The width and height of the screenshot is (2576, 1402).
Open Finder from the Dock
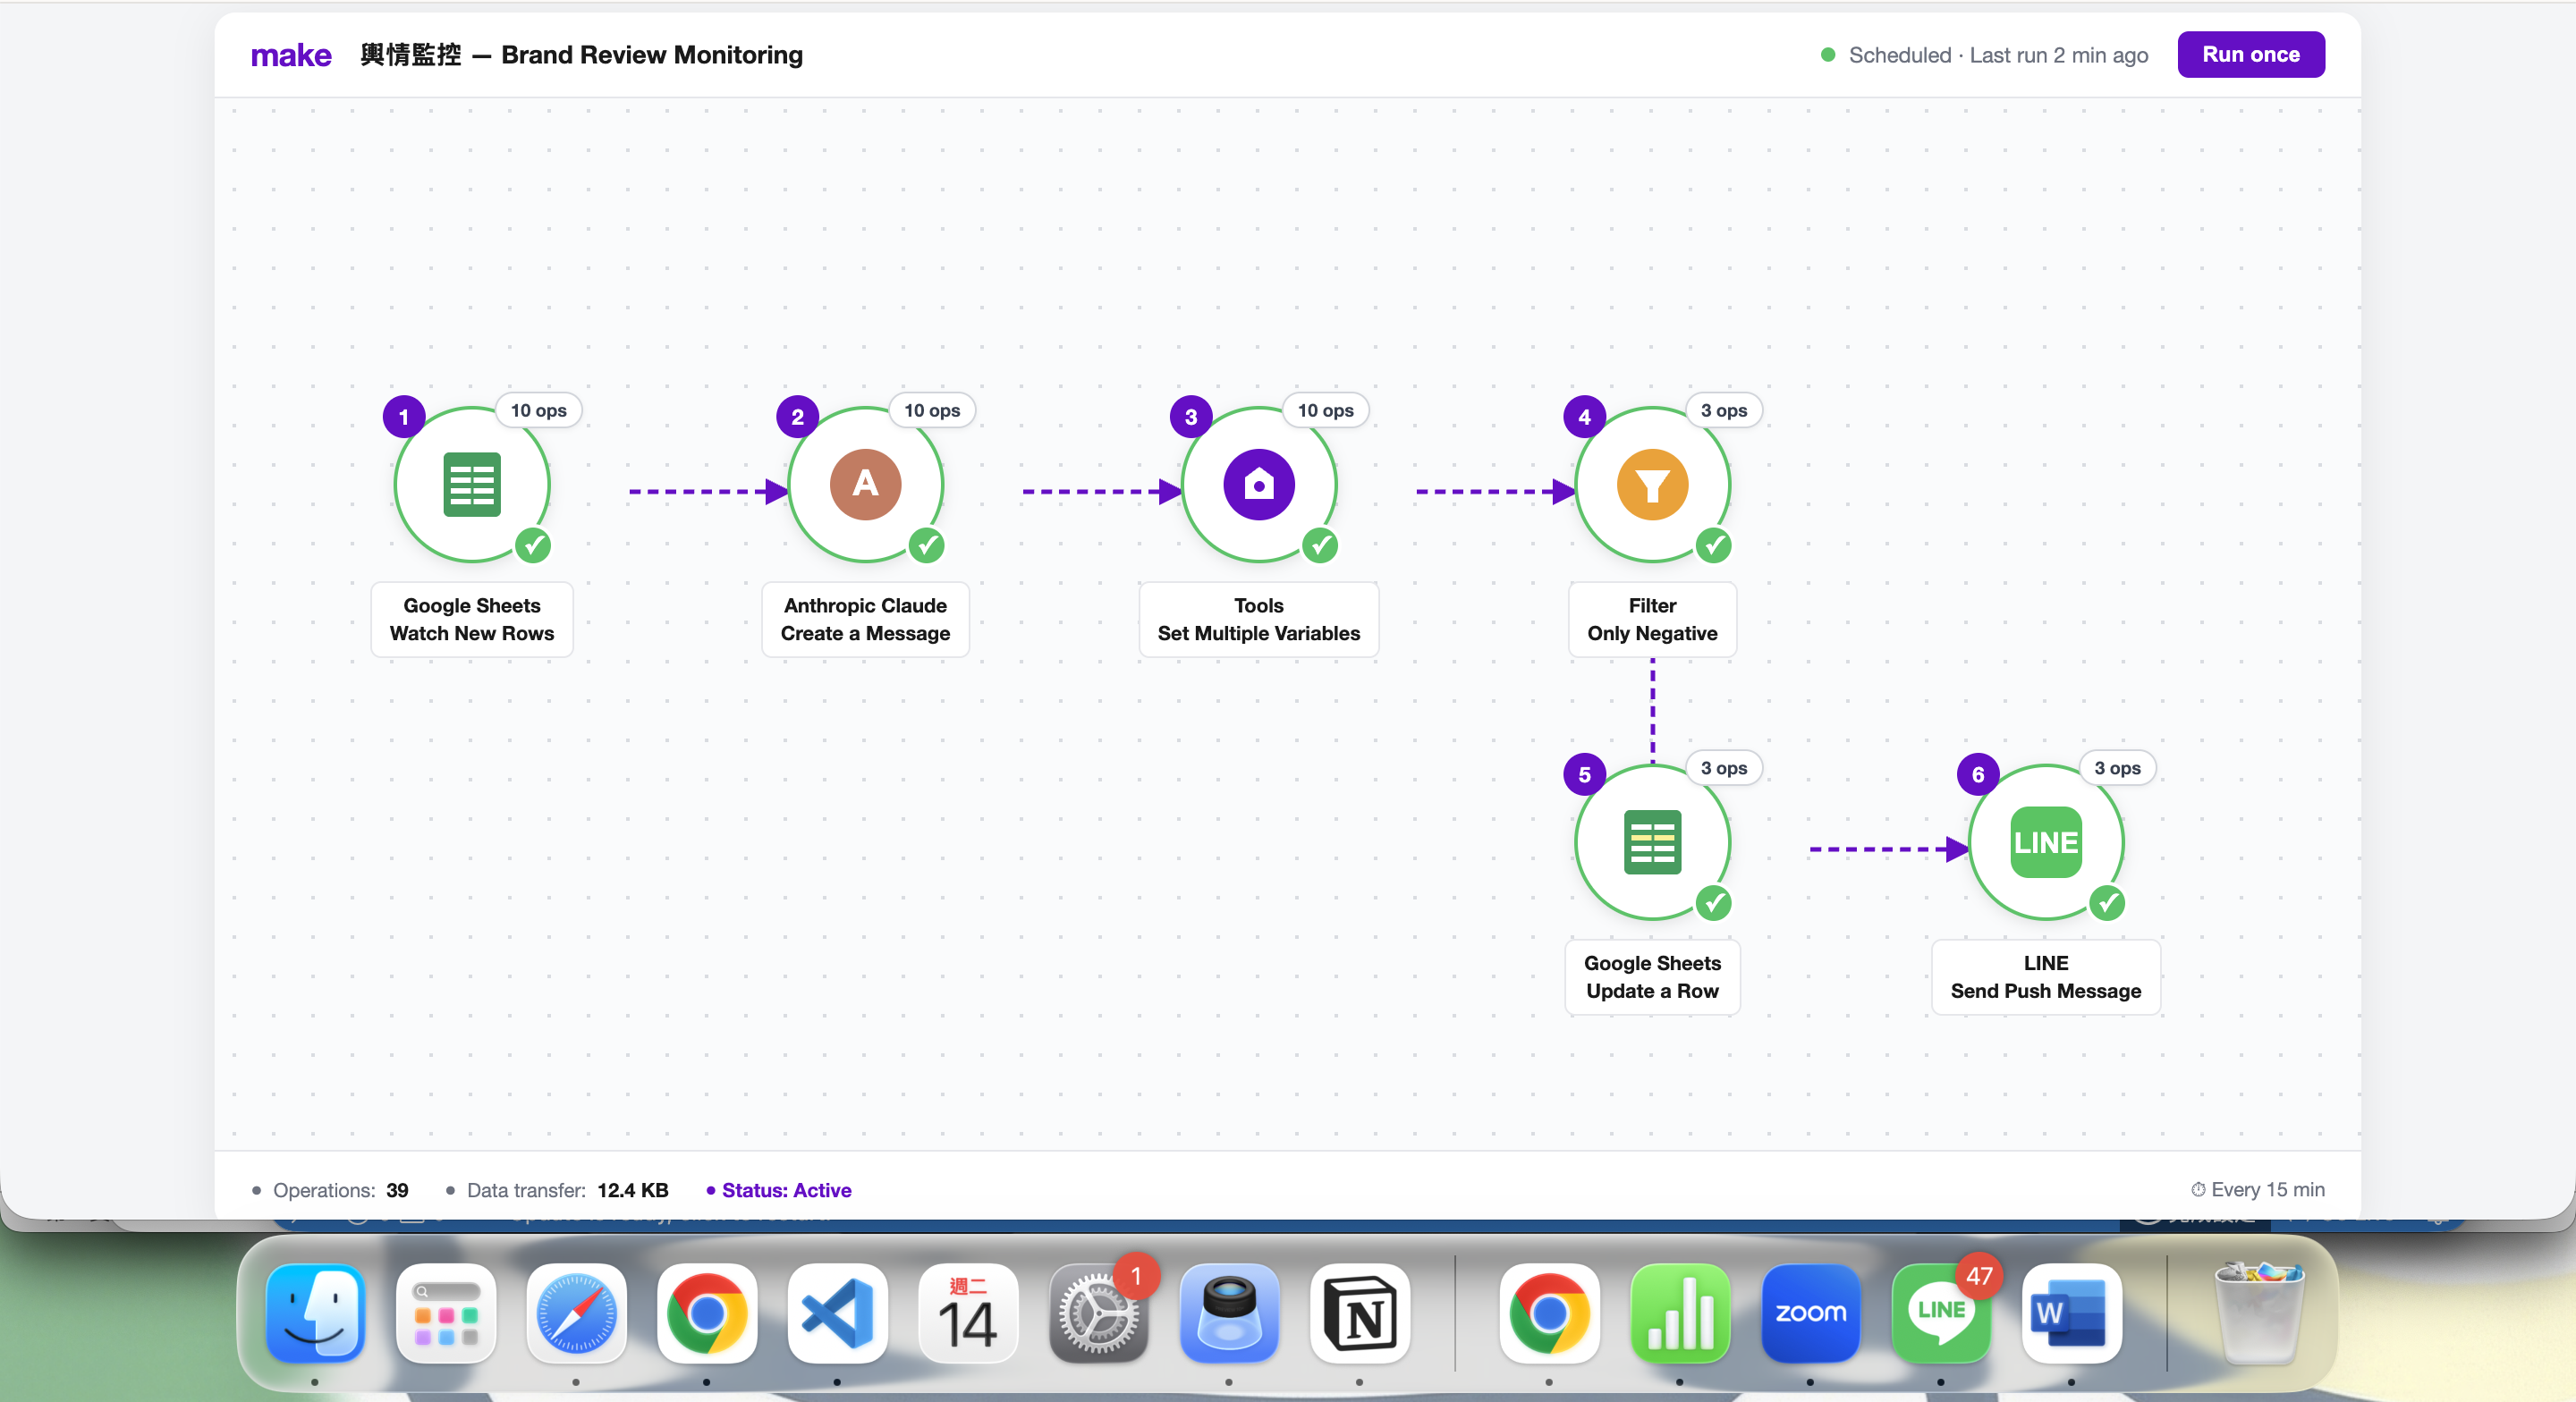(x=315, y=1313)
